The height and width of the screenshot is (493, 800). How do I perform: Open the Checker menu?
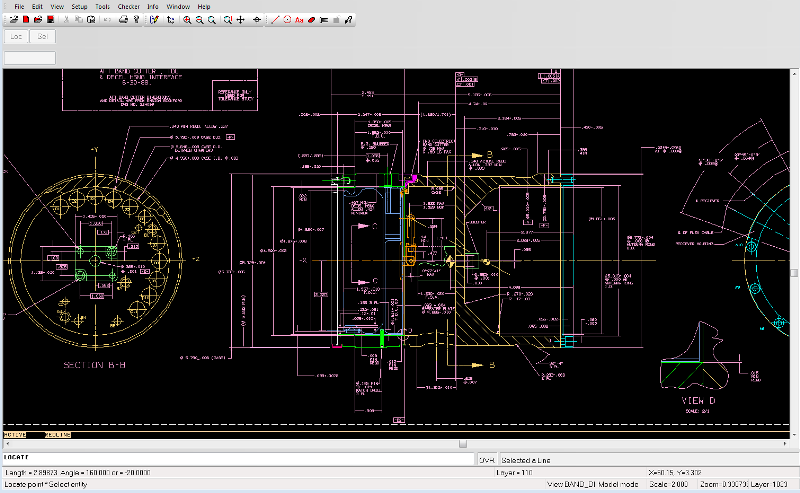(128, 6)
